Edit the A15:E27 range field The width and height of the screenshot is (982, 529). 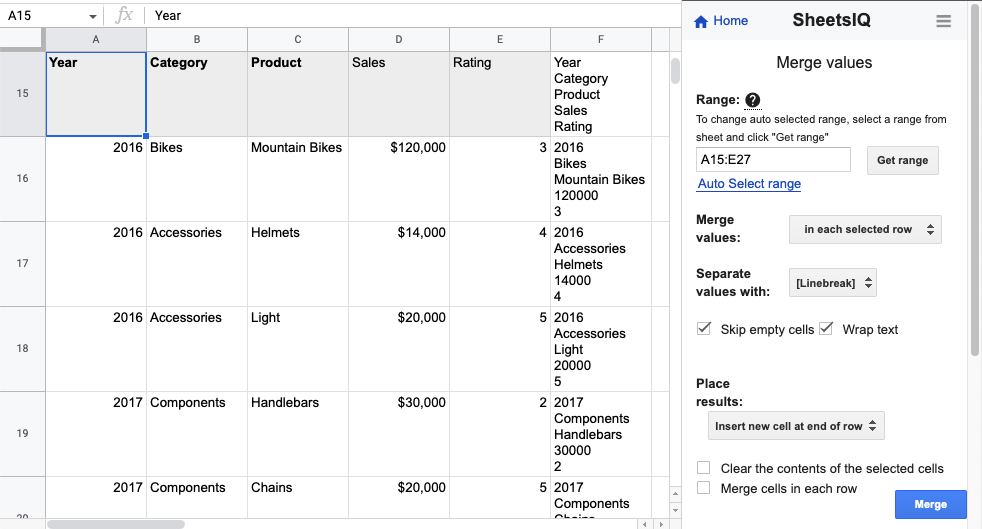tap(773, 160)
